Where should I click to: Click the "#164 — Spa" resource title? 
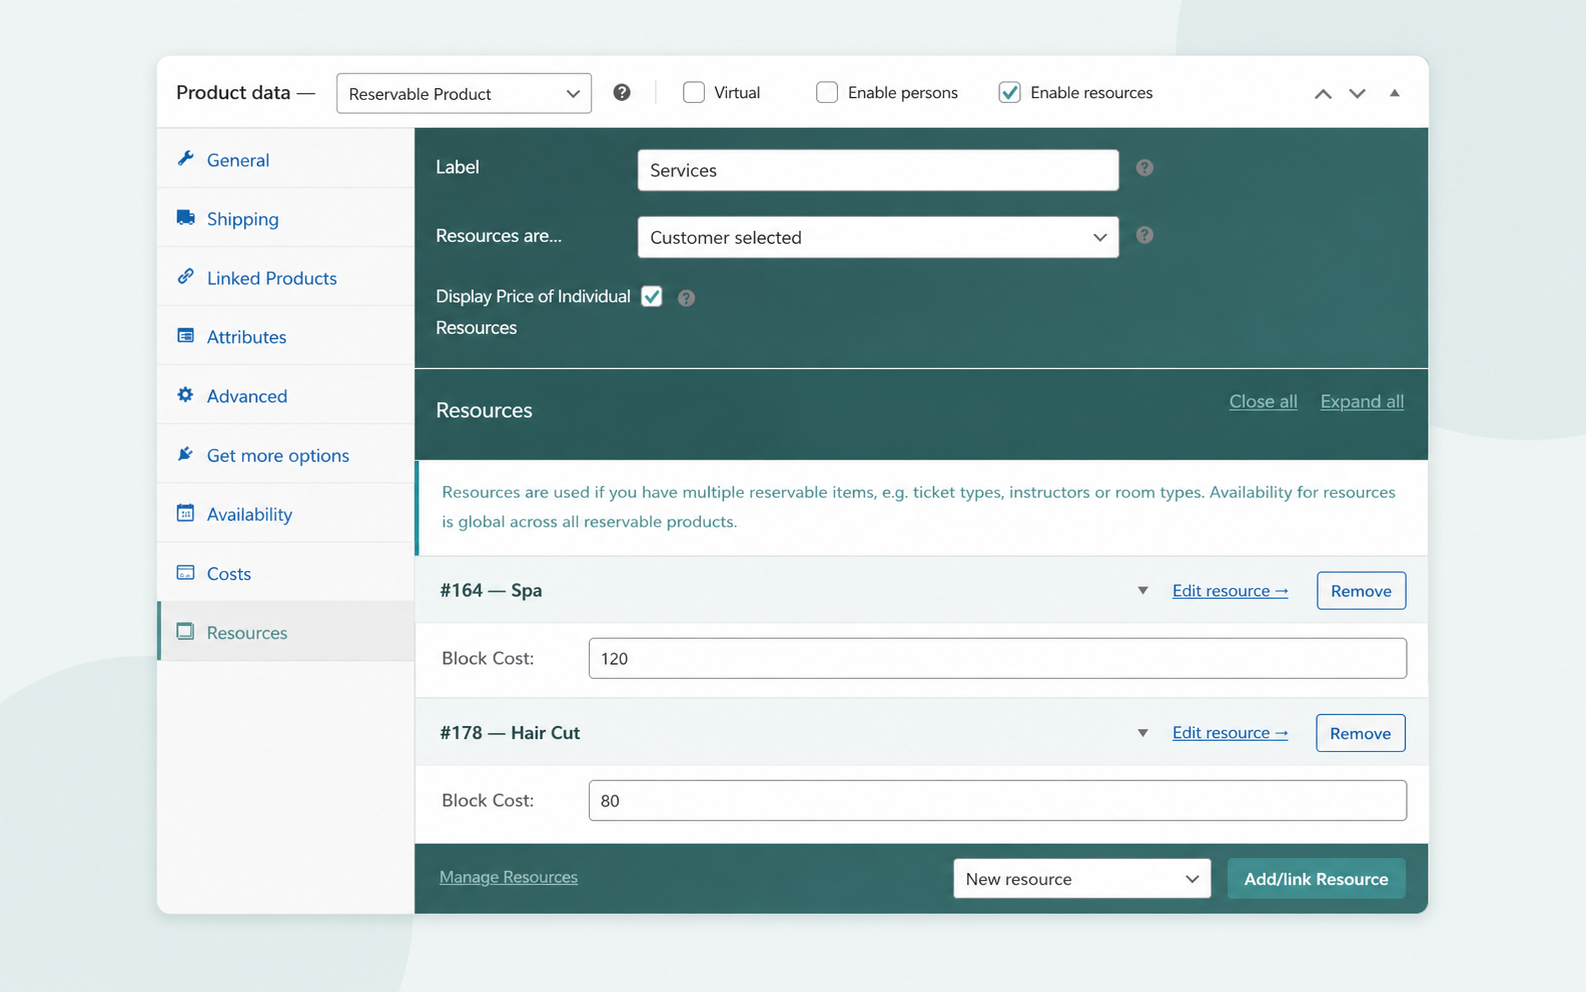click(x=491, y=590)
